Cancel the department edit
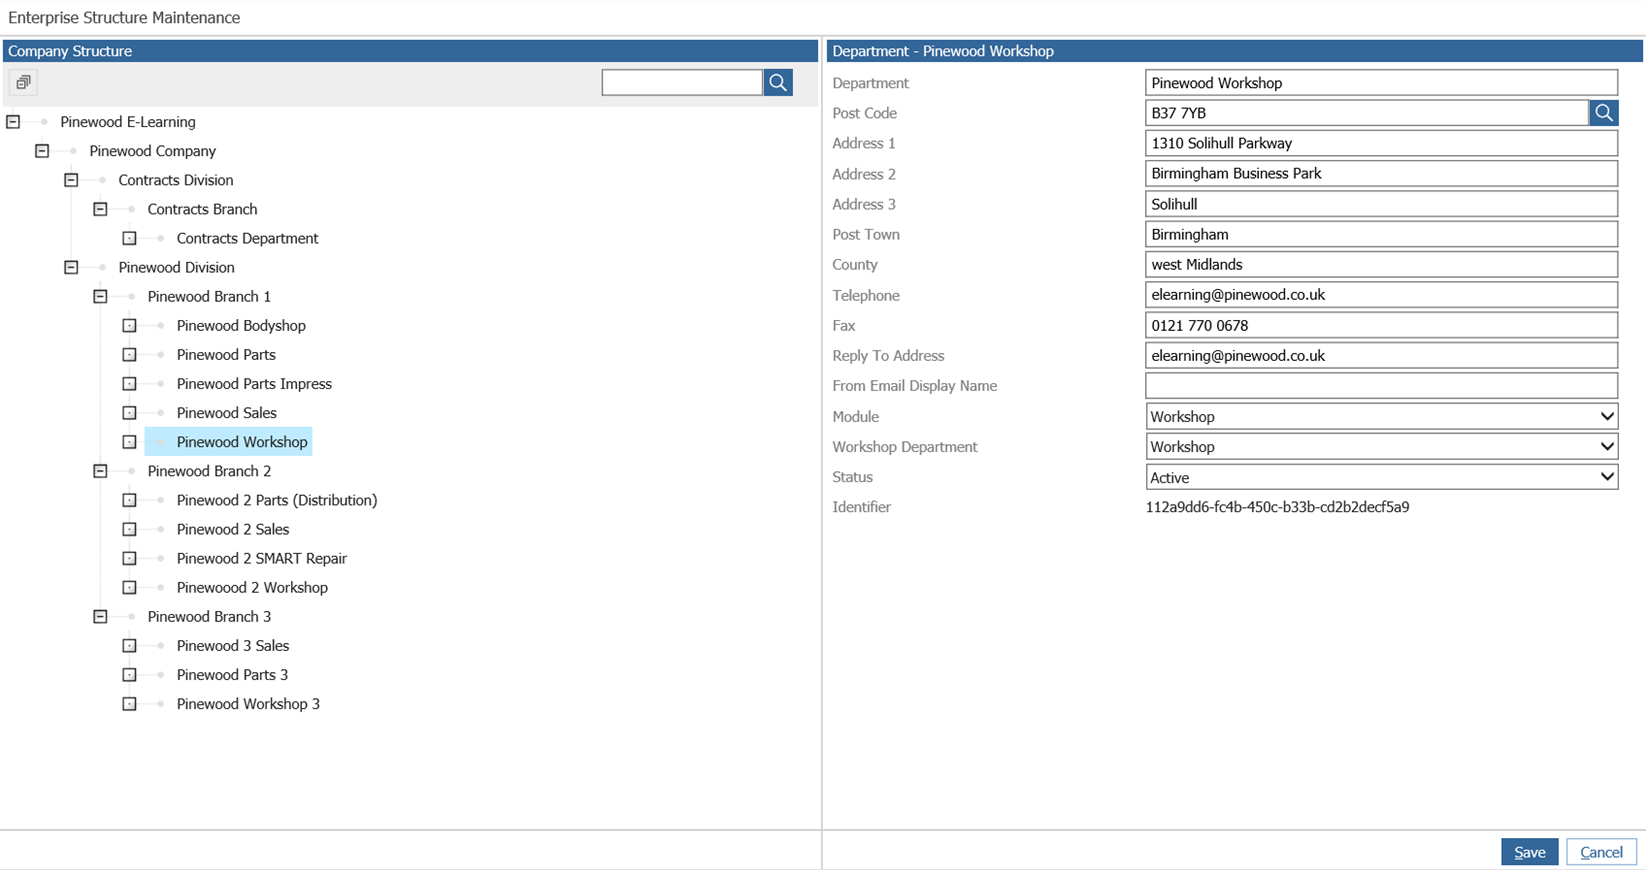This screenshot has height=870, width=1646. click(1601, 852)
